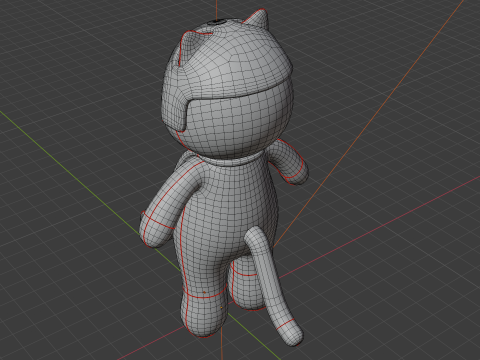
Task: Click the neck collar ring of the model
Action: click(x=230, y=162)
